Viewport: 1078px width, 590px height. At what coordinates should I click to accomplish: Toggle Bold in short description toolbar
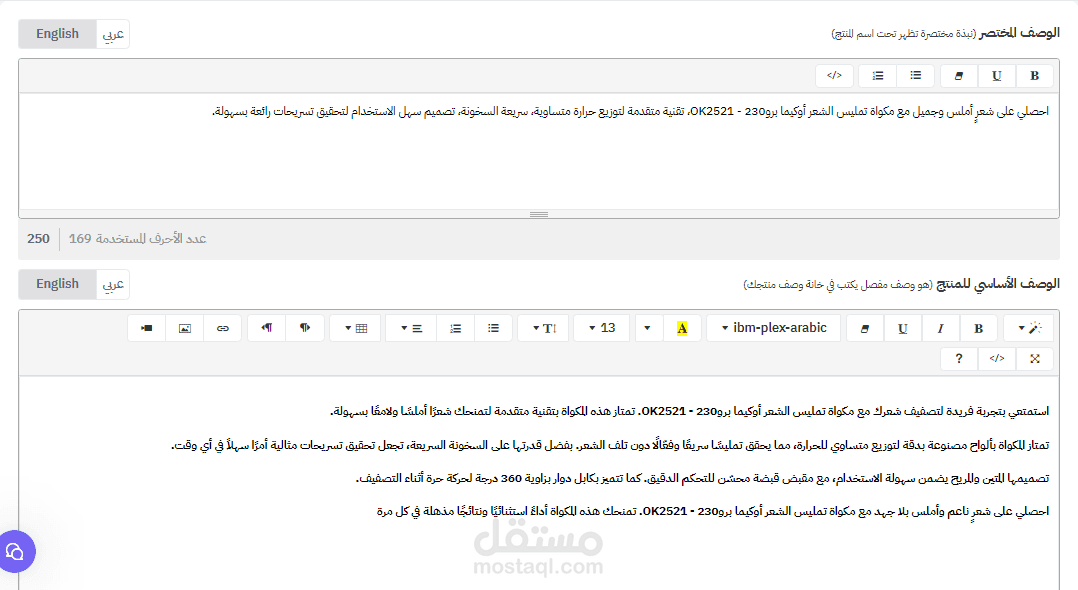[x=1034, y=76]
